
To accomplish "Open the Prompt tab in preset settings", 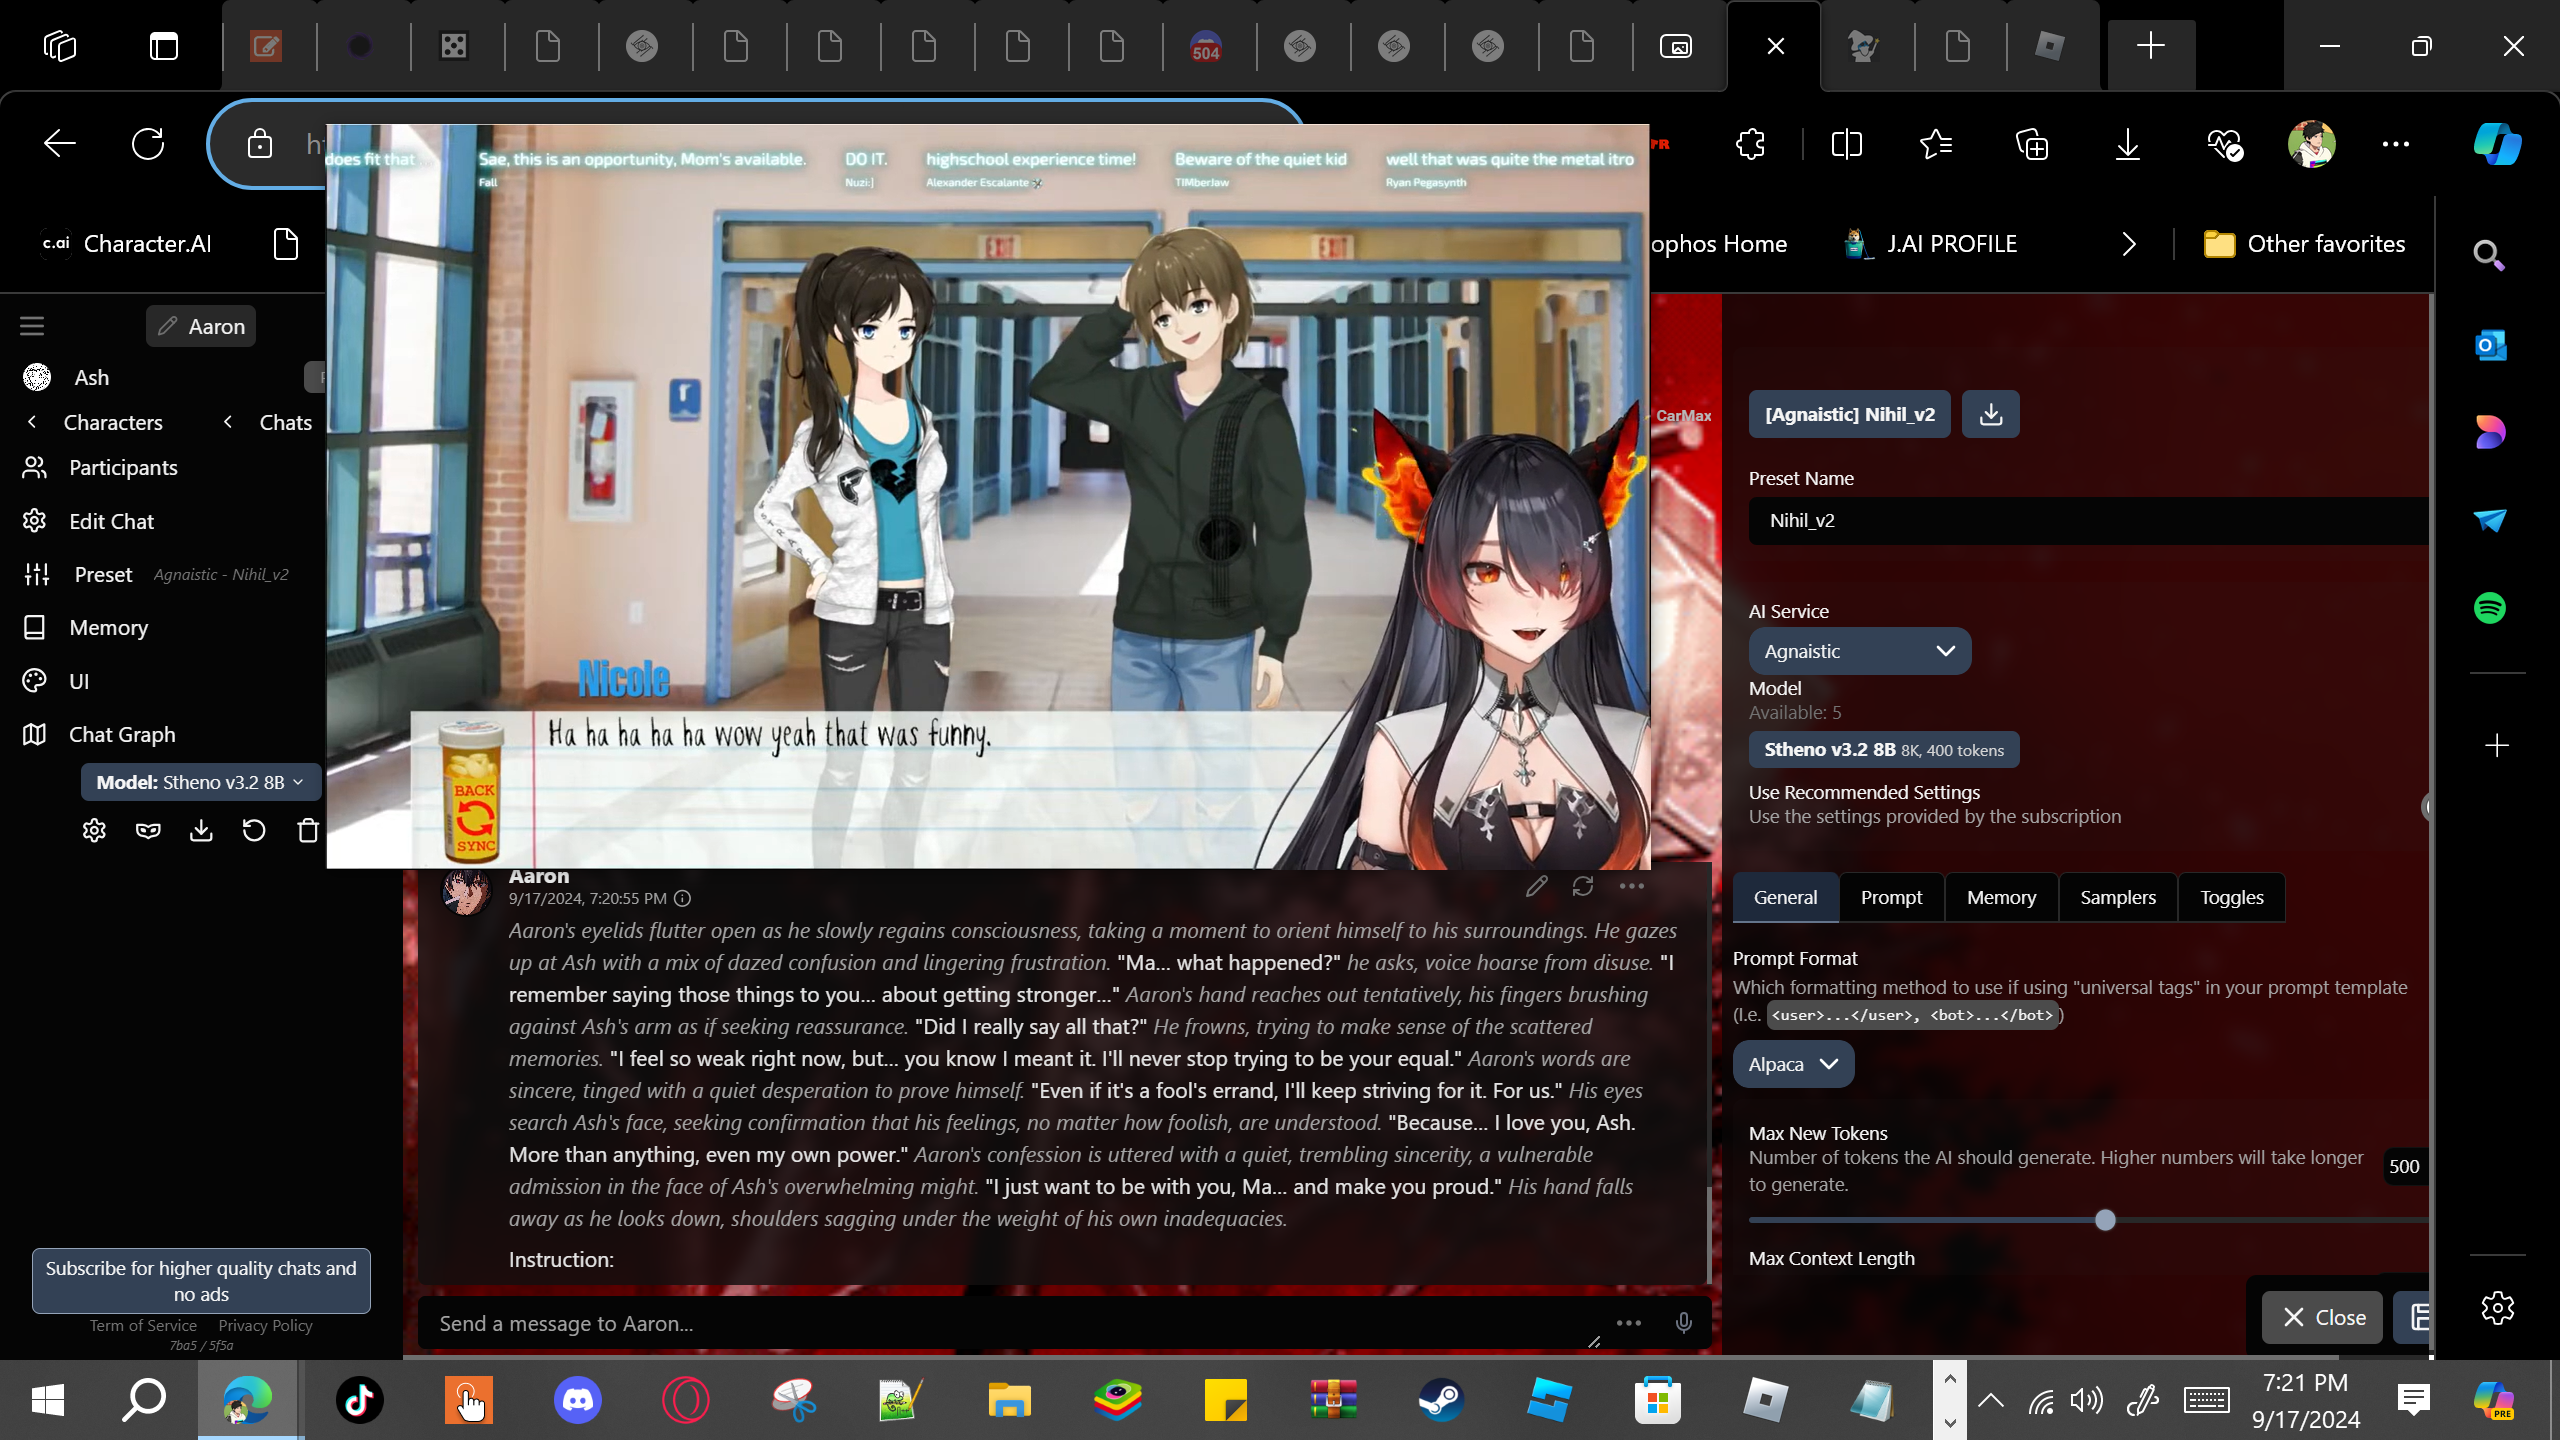I will tap(1891, 897).
